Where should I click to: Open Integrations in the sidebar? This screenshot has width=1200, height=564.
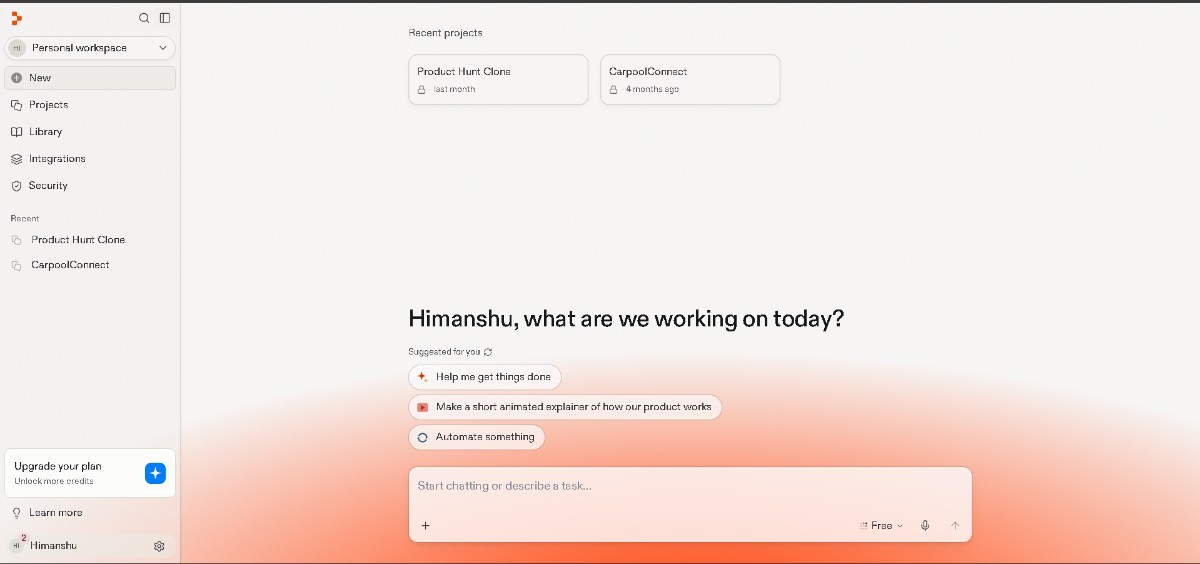pos(90,159)
